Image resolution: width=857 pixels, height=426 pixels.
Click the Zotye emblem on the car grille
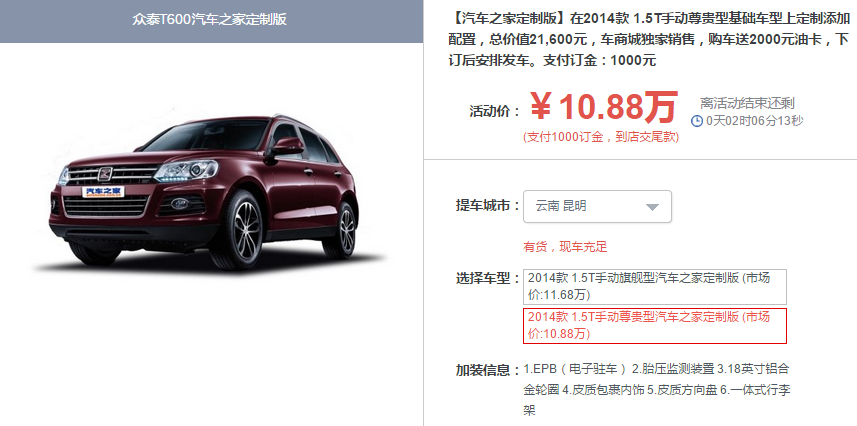tap(104, 174)
